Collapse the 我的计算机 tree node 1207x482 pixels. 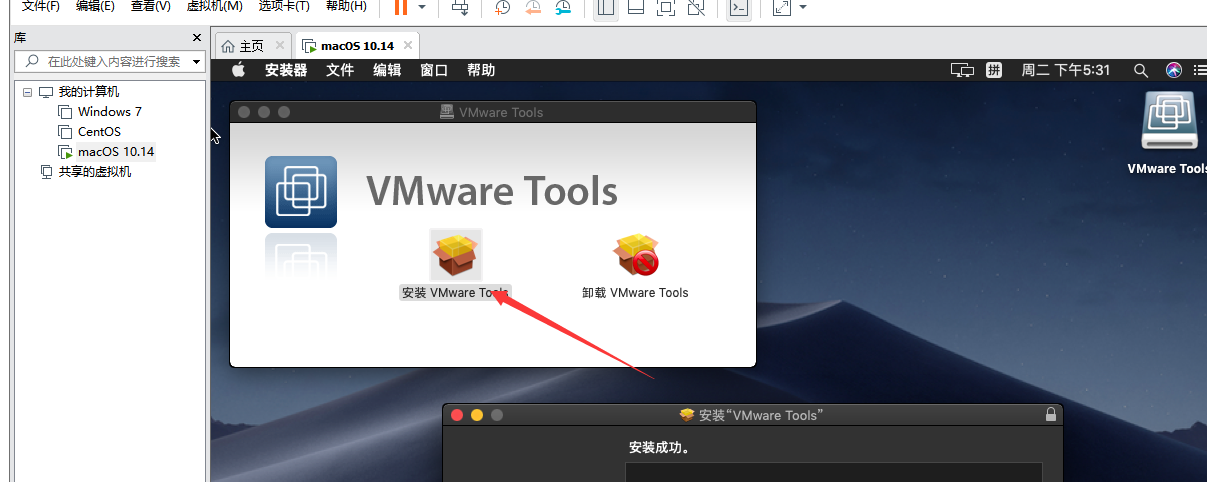point(26,92)
